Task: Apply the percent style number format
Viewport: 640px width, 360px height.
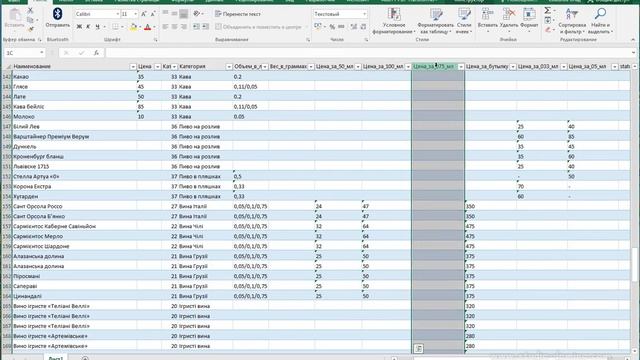Action: (332, 27)
